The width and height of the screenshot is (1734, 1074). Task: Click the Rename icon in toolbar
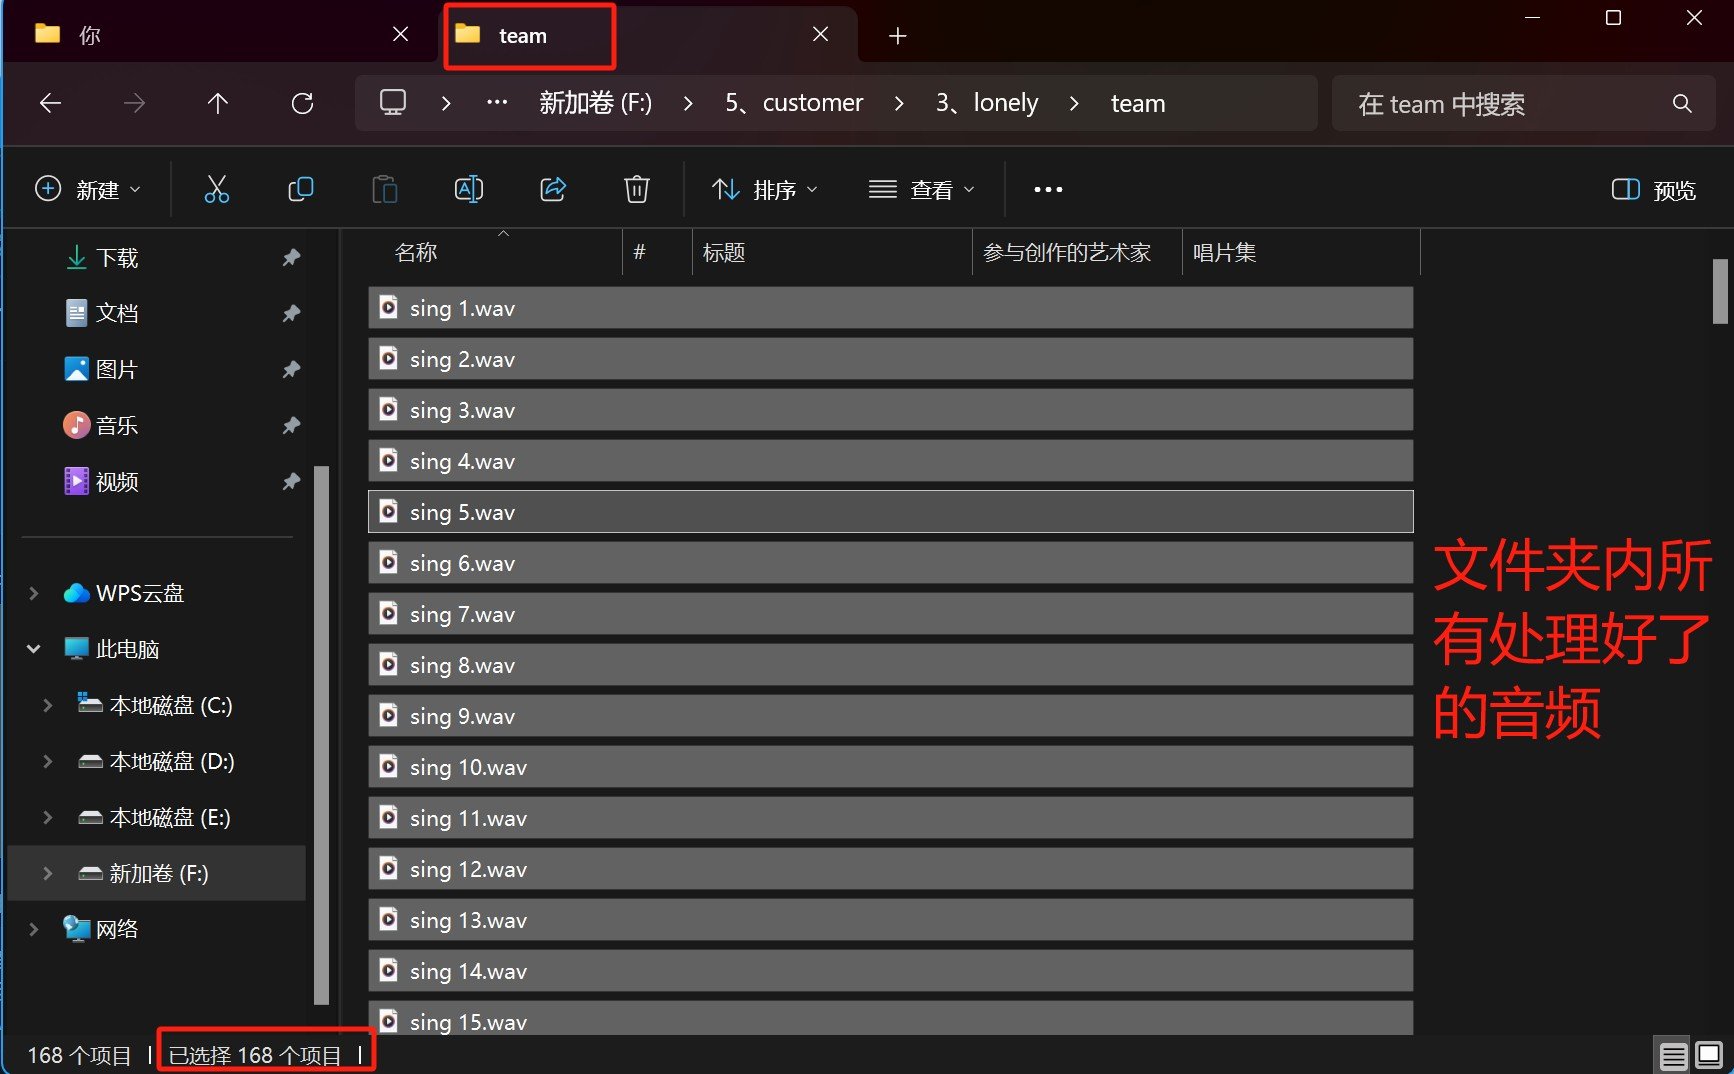point(468,189)
